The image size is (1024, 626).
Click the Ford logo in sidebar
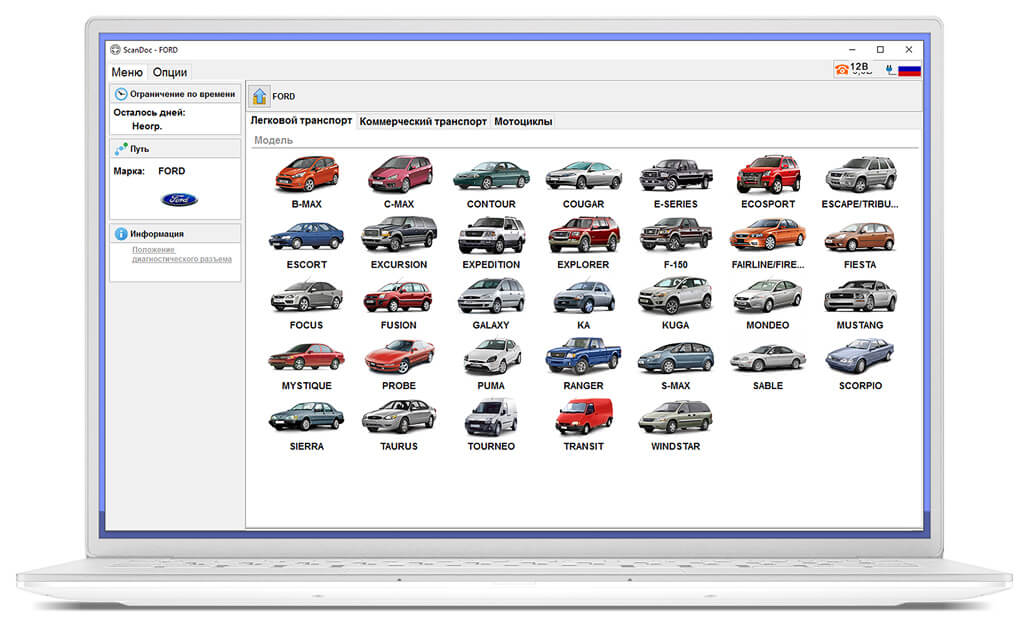tap(179, 199)
